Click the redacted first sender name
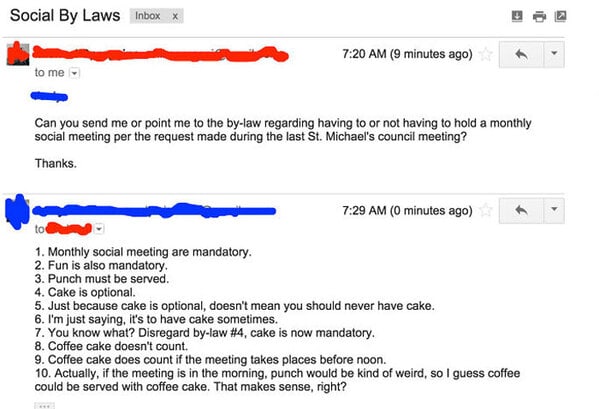 (x=160, y=54)
